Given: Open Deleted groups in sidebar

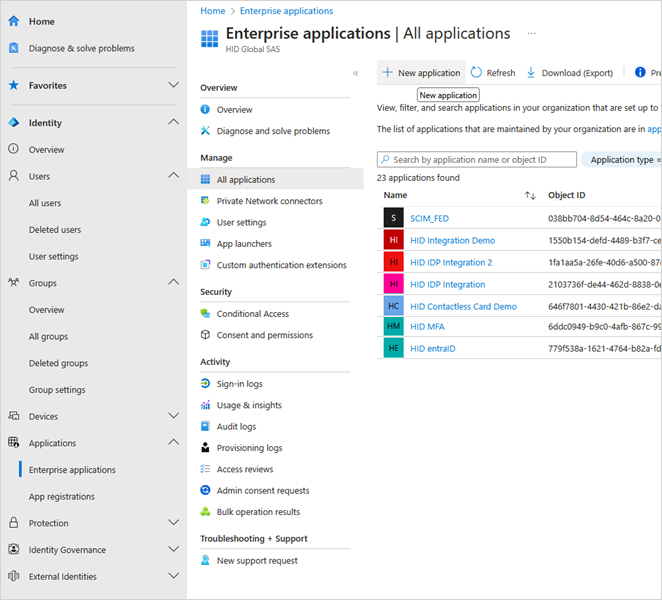Looking at the screenshot, I should (x=58, y=363).
